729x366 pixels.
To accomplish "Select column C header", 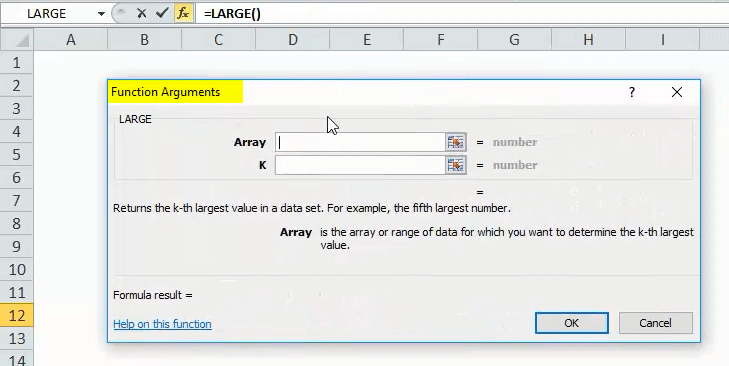I will coord(219,40).
